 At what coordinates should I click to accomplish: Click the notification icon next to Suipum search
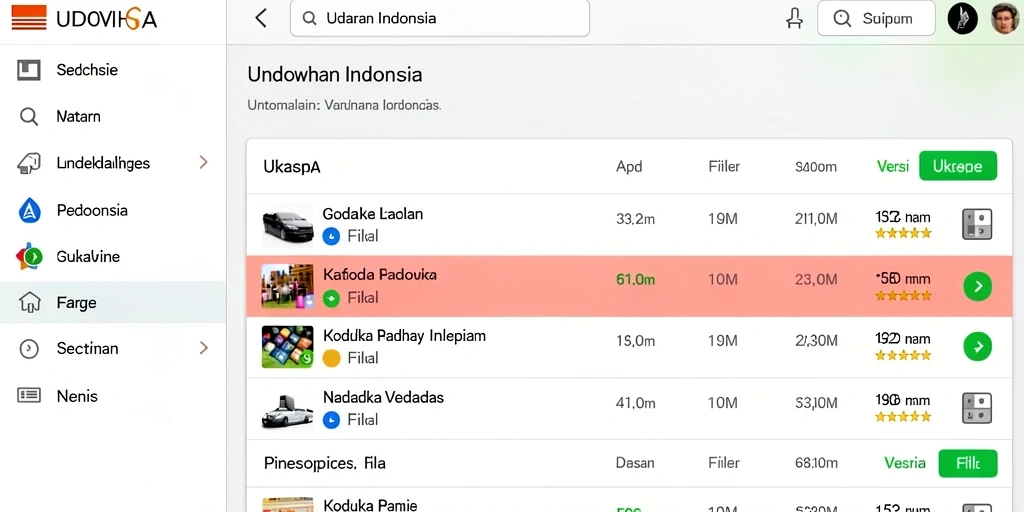pyautogui.click(x=794, y=18)
